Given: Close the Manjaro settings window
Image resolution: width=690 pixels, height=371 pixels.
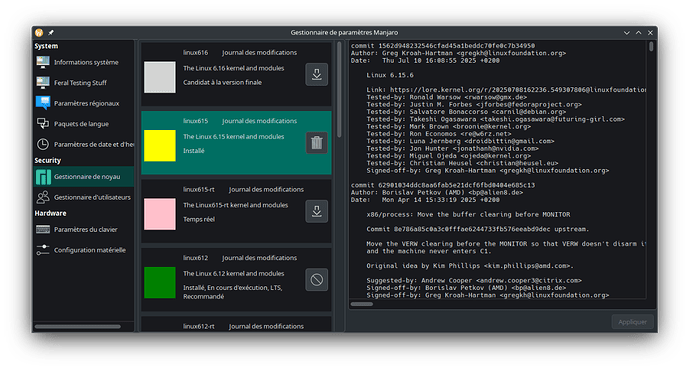Looking at the screenshot, I should tap(650, 33).
